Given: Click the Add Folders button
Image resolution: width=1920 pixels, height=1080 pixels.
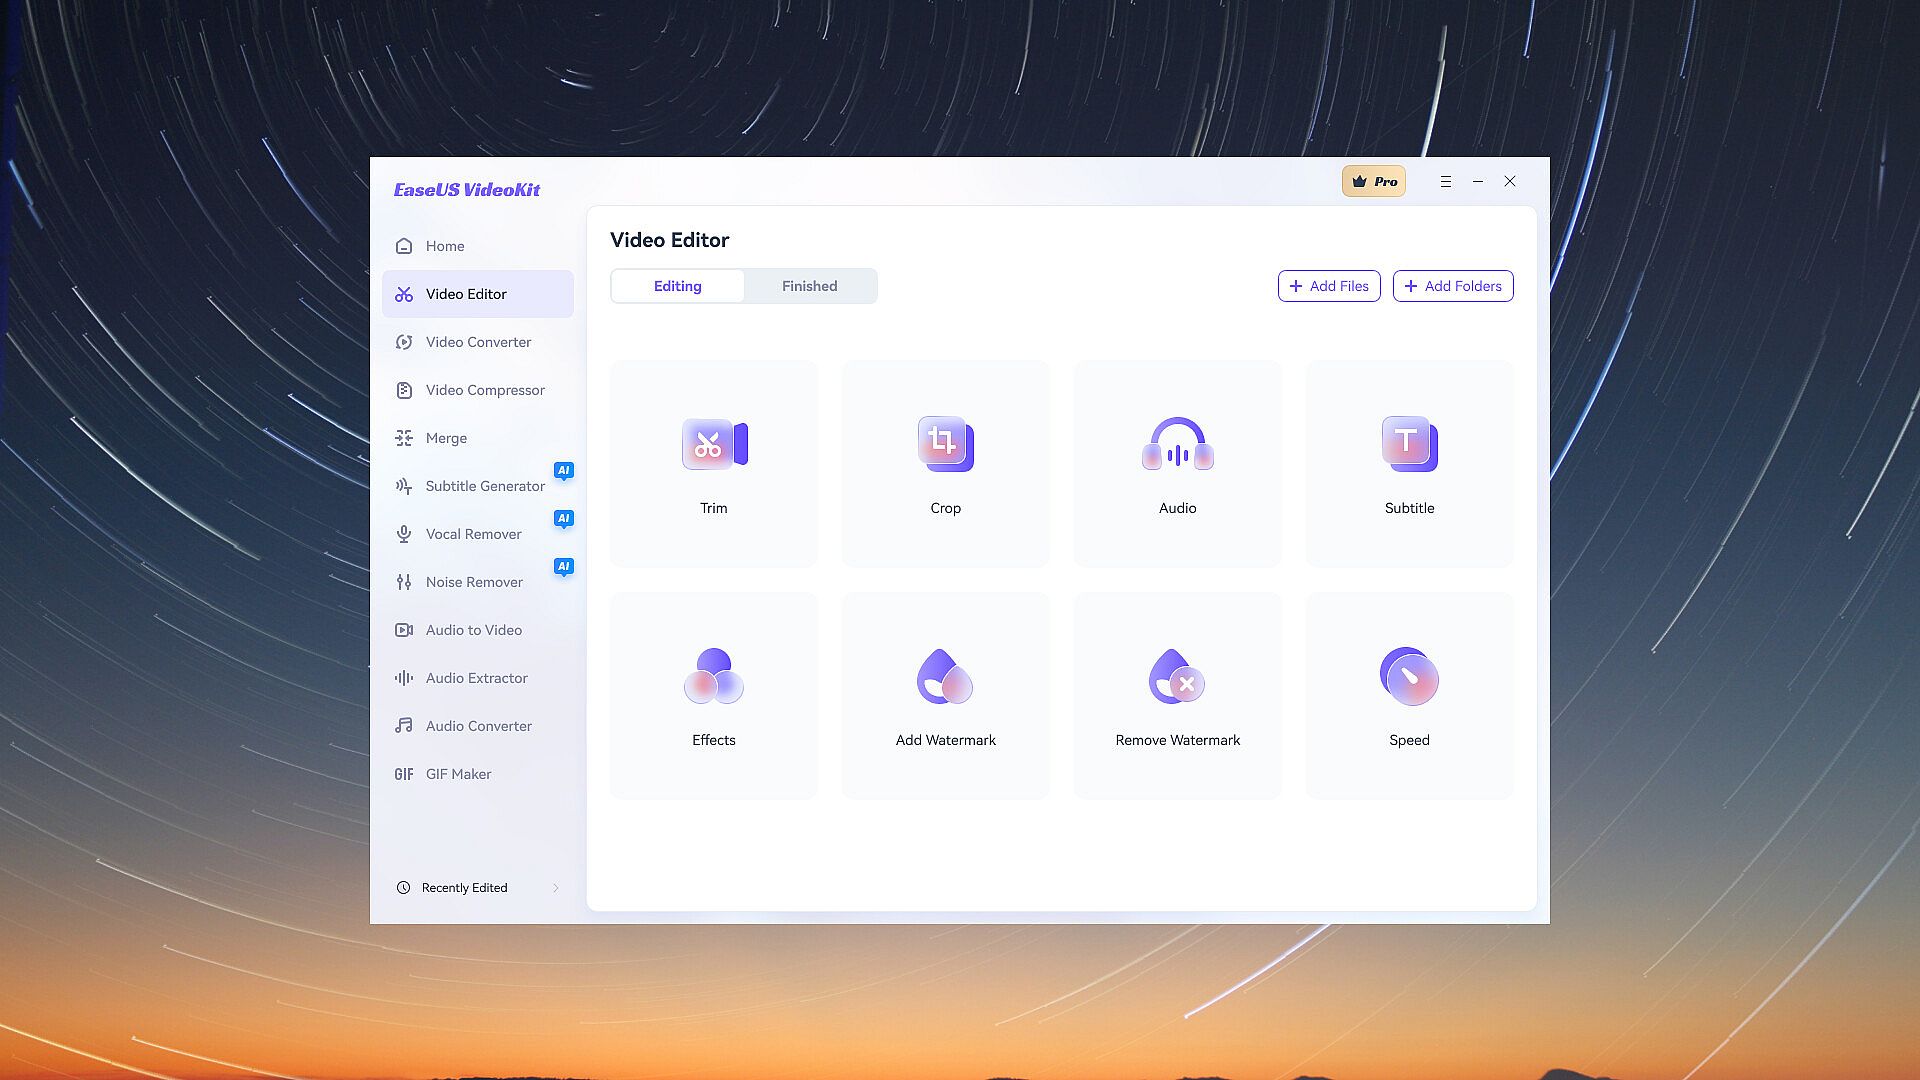Looking at the screenshot, I should click(x=1452, y=286).
